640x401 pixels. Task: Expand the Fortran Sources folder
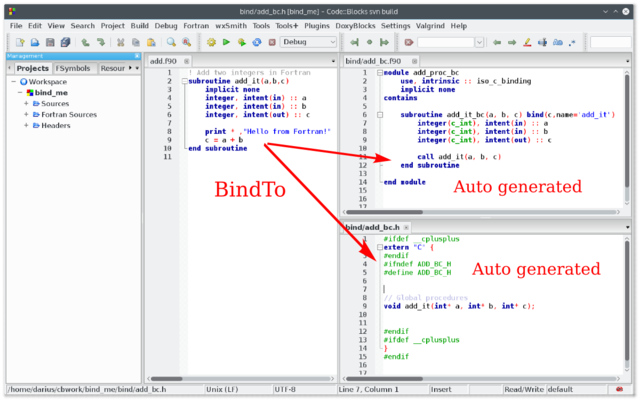pyautogui.click(x=26, y=115)
